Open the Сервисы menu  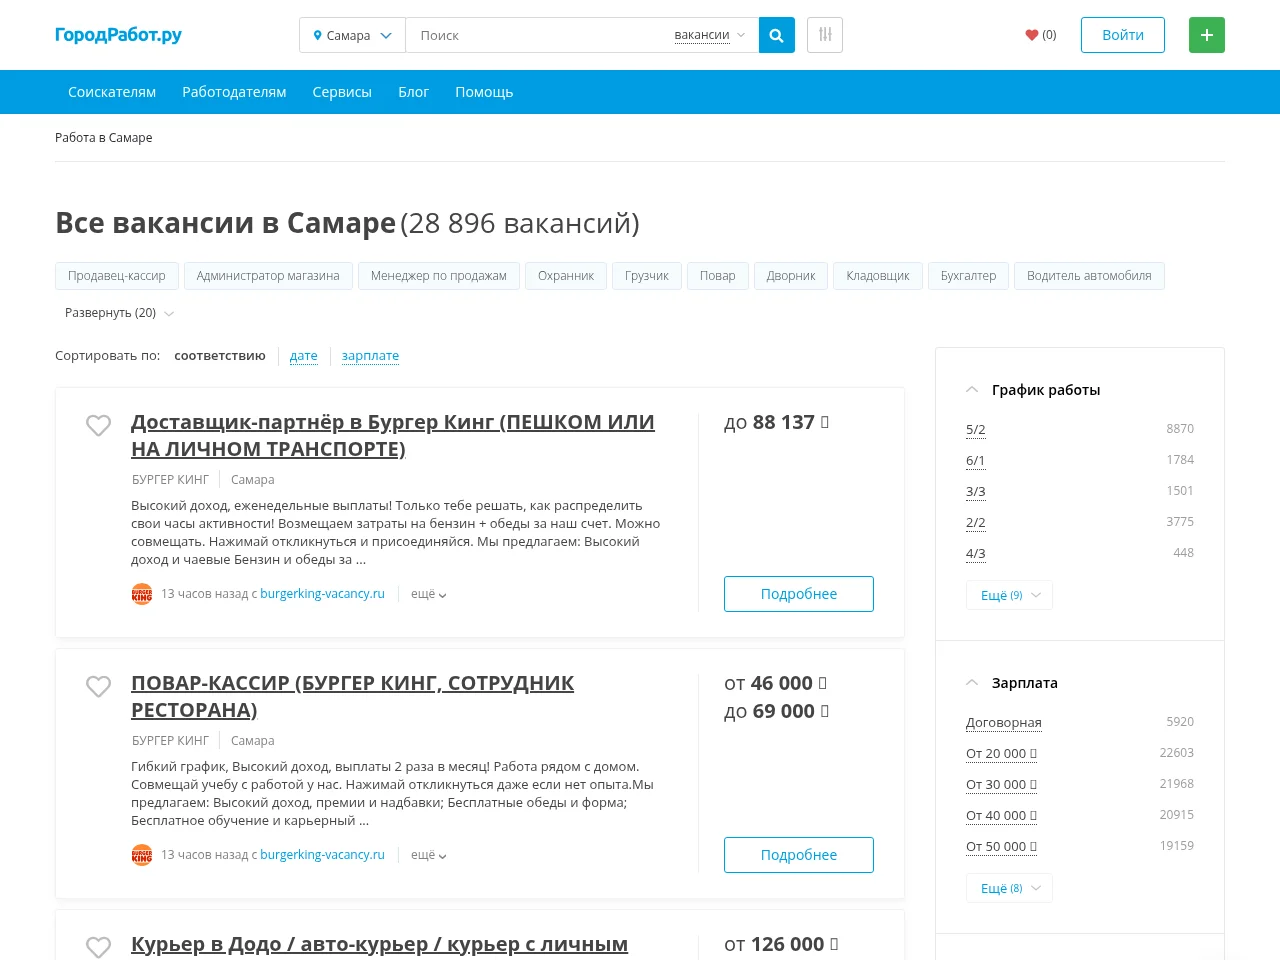[x=342, y=92]
